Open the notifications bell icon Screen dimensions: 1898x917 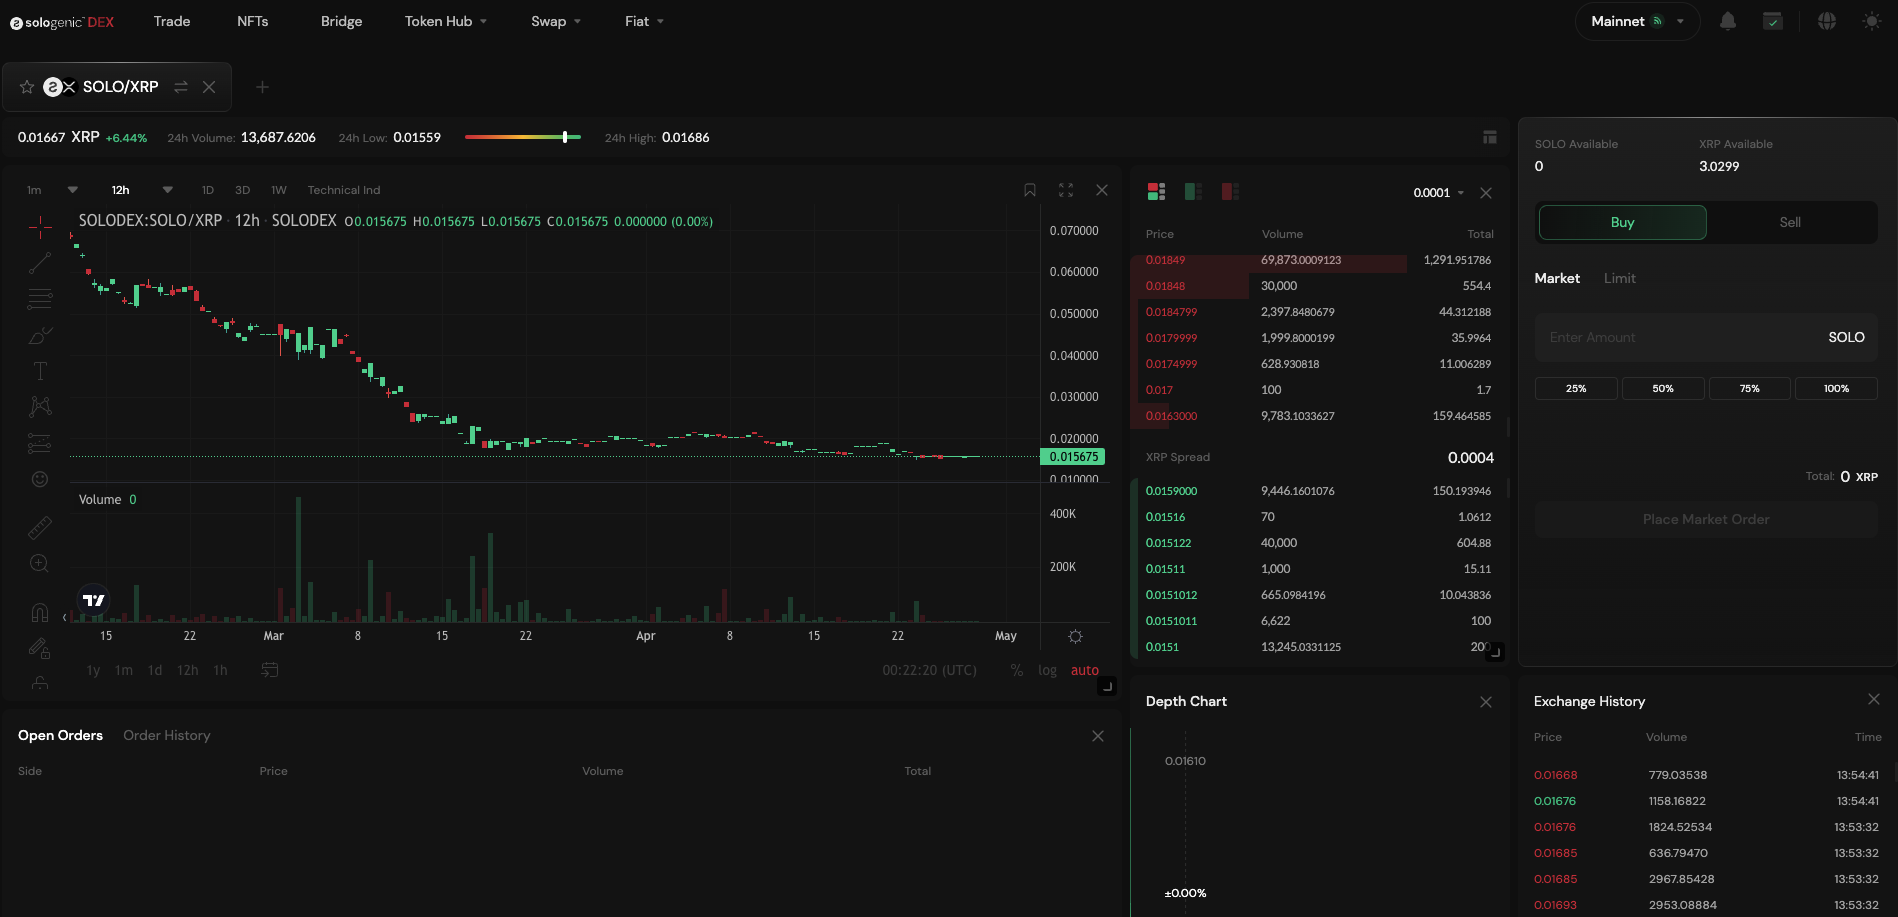click(x=1729, y=20)
